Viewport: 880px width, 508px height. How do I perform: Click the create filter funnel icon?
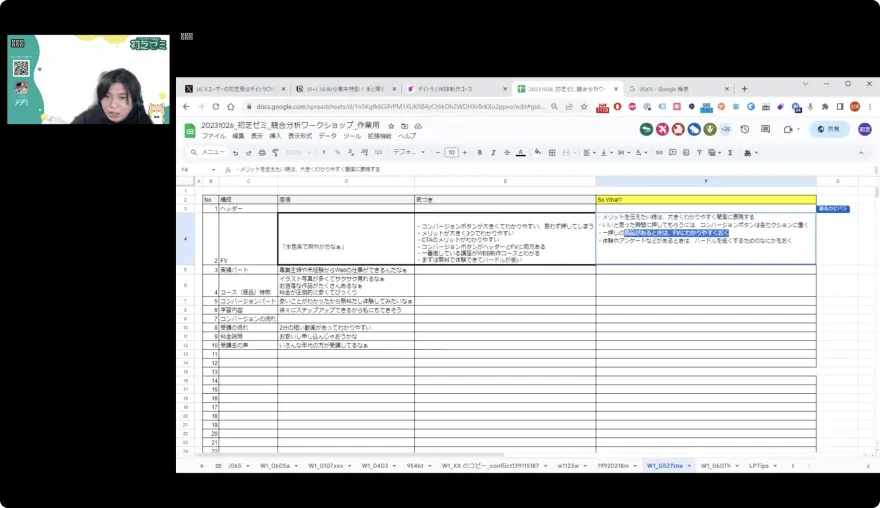[x=699, y=153]
